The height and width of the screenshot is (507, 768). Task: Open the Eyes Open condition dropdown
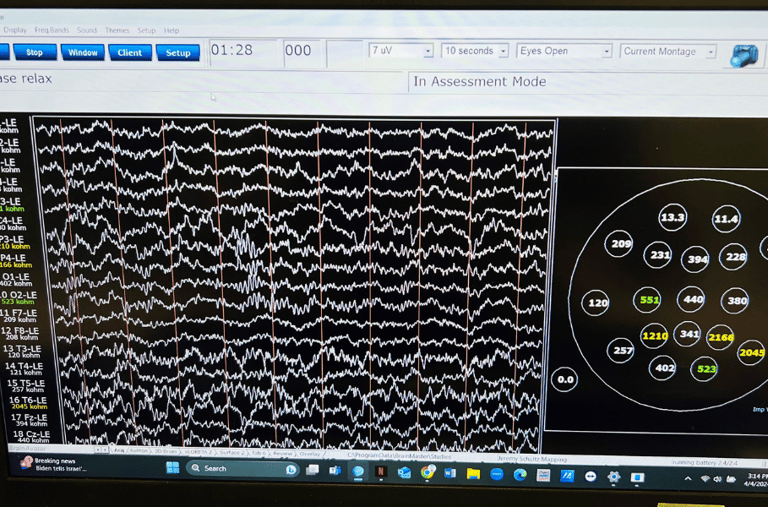click(564, 51)
